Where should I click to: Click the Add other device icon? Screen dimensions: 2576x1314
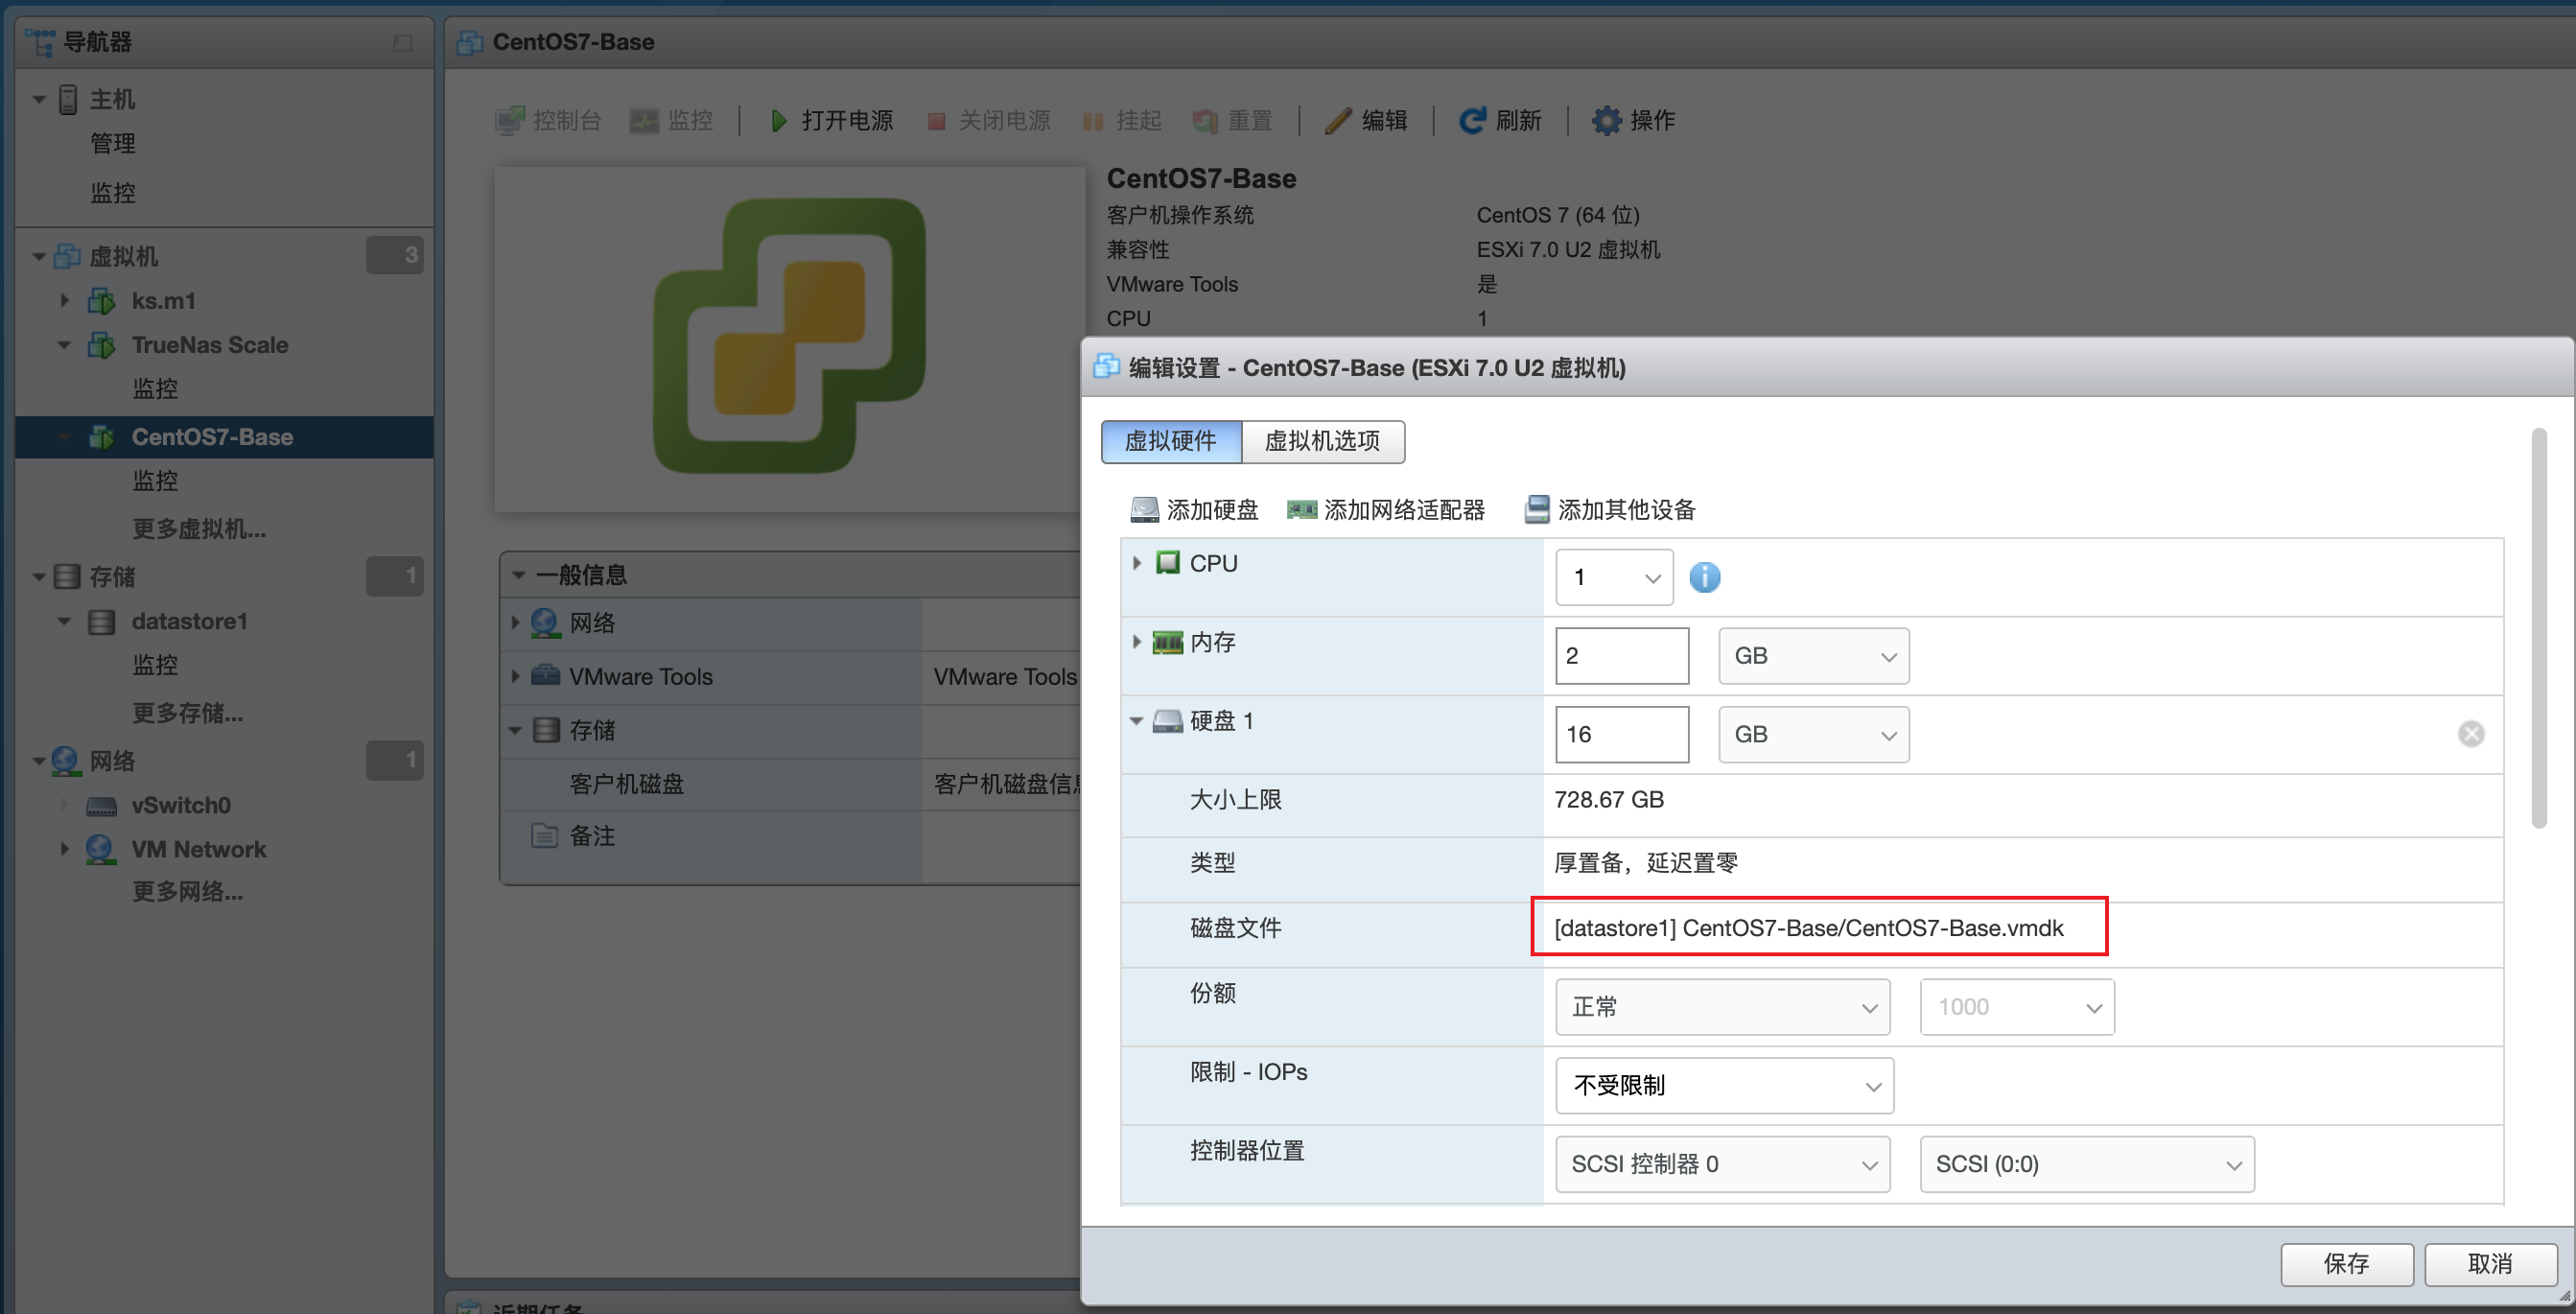(x=1536, y=510)
